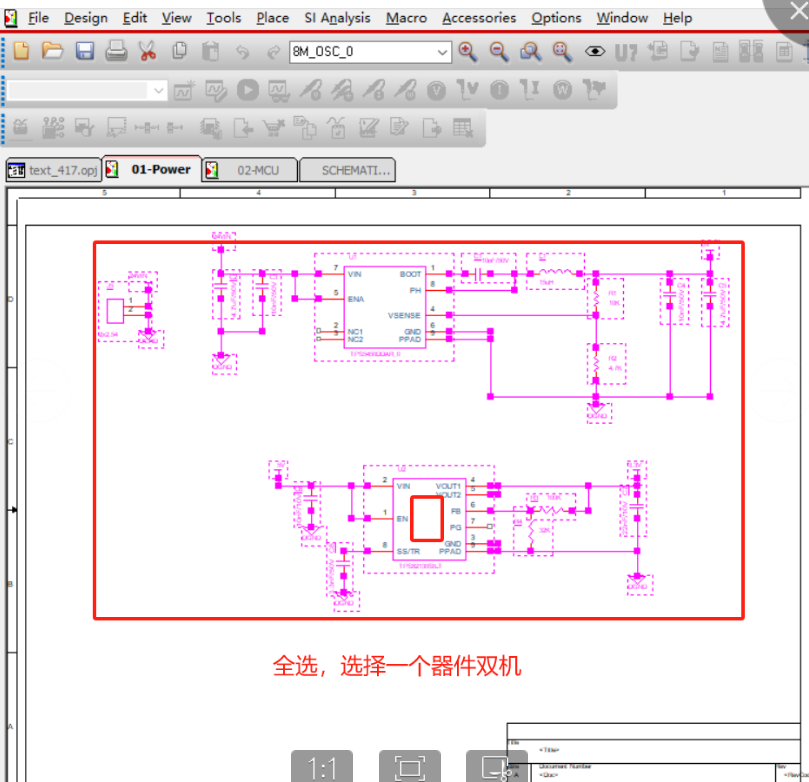
Task: Open the 8M_OSC_0 part dropdown
Action: 442,52
